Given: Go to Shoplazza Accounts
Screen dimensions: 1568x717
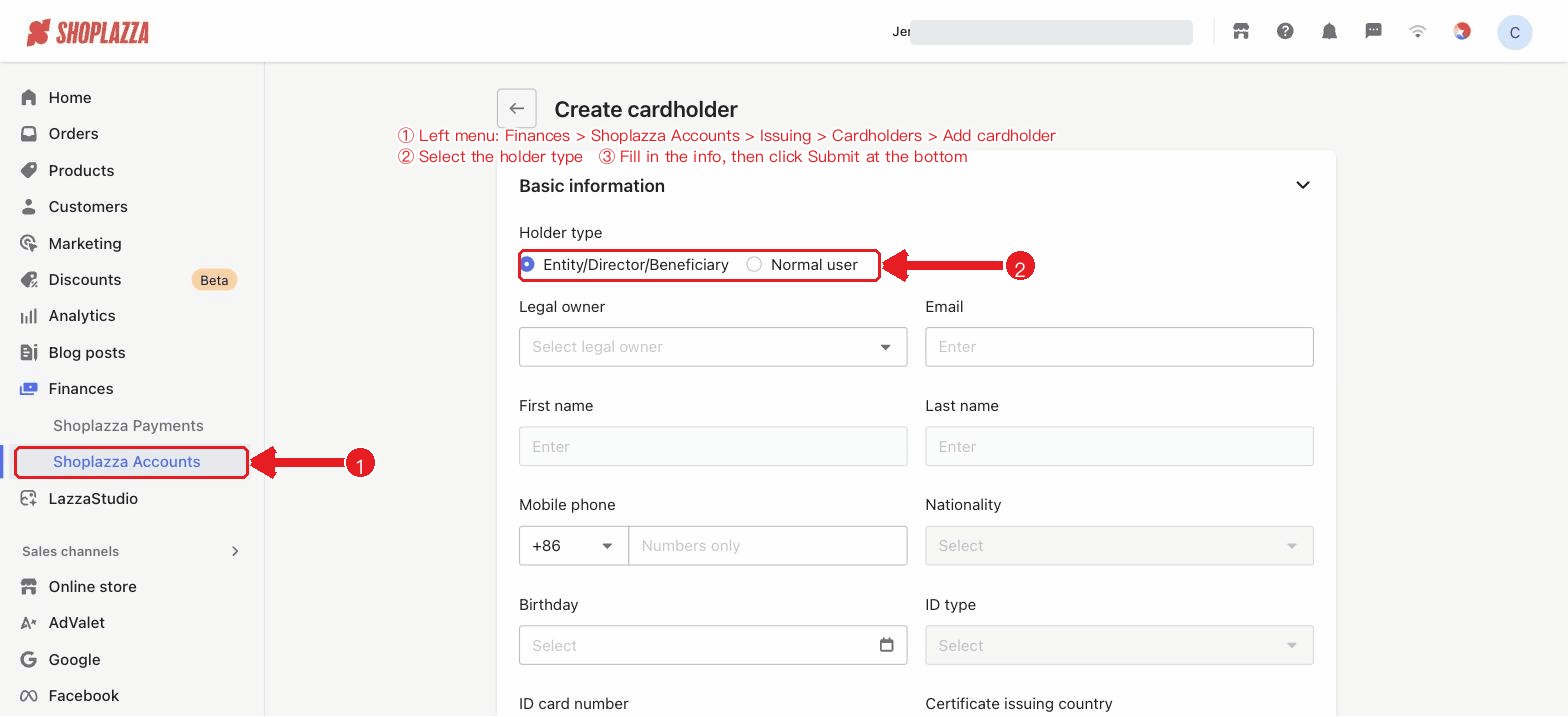Looking at the screenshot, I should click(x=127, y=462).
